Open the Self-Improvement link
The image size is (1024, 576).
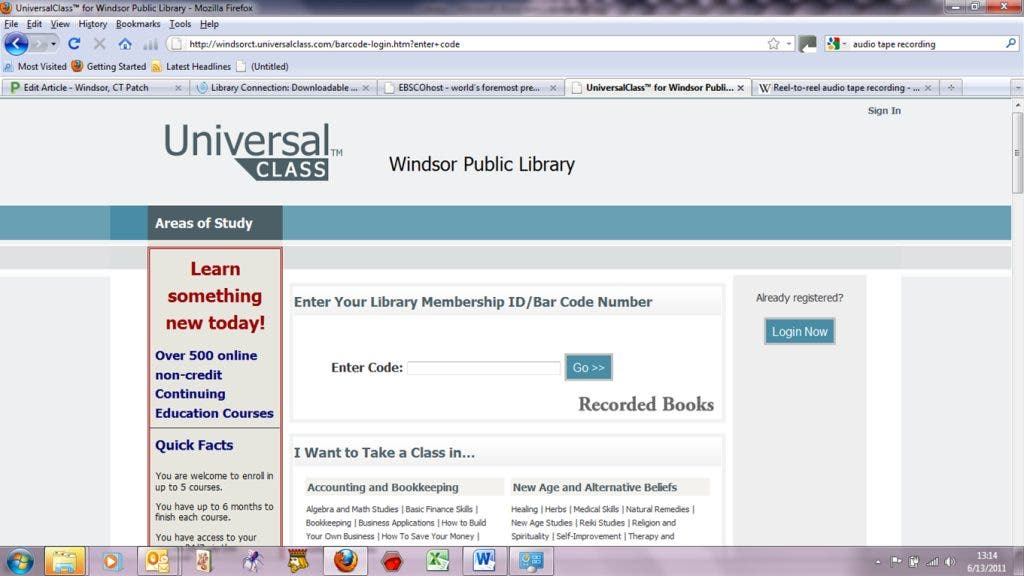click(x=588, y=536)
